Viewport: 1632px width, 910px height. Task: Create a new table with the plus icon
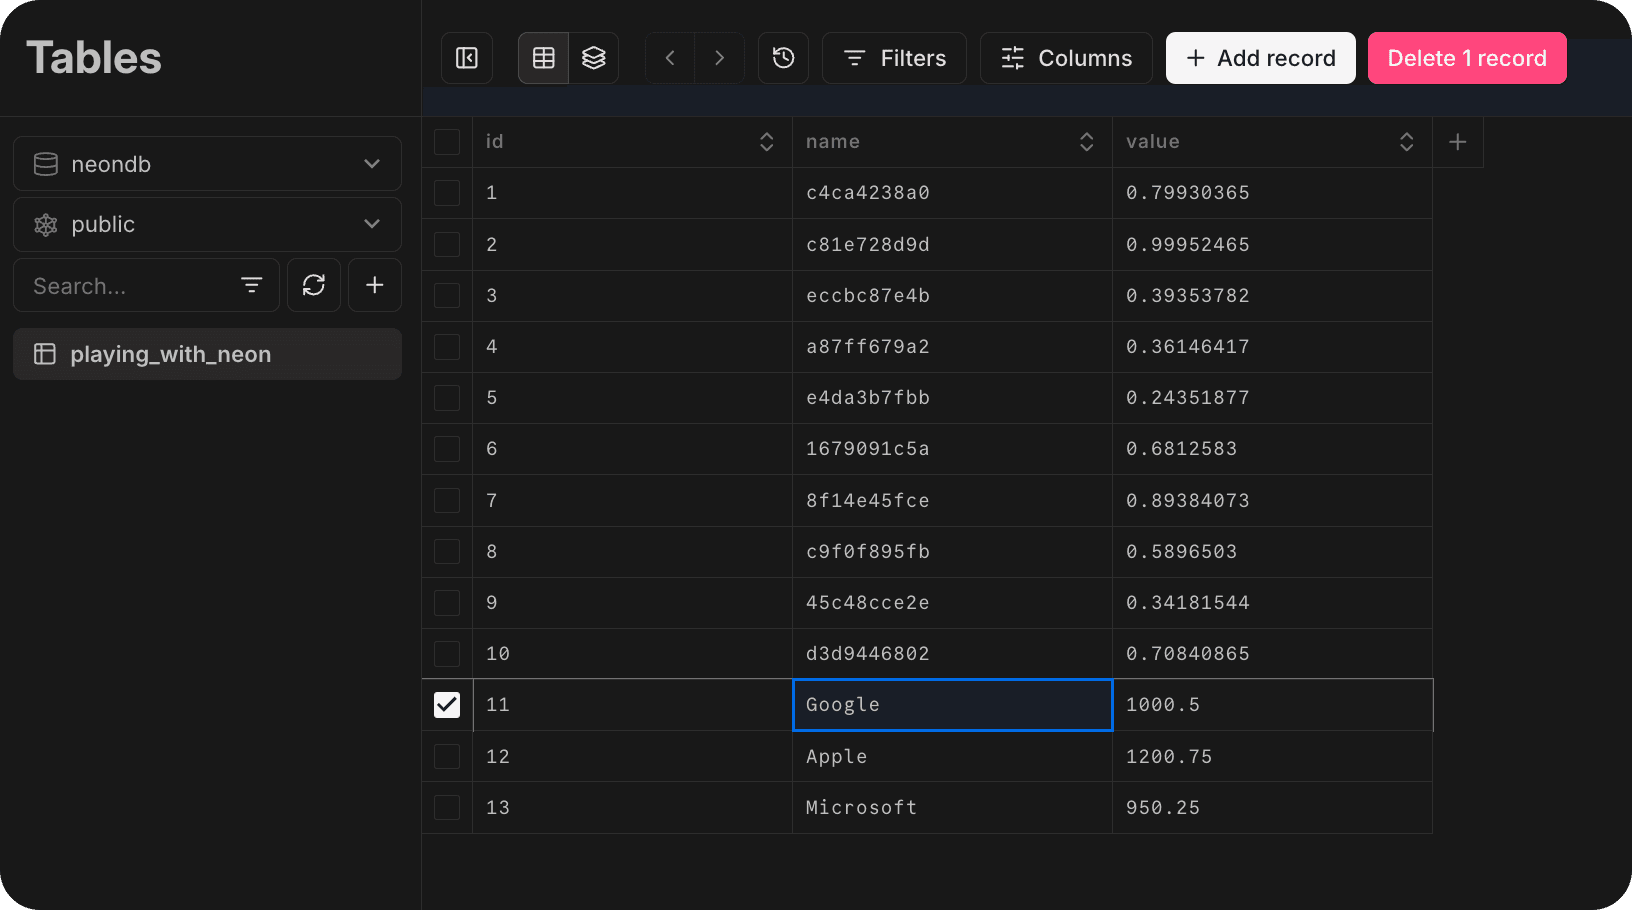[374, 285]
